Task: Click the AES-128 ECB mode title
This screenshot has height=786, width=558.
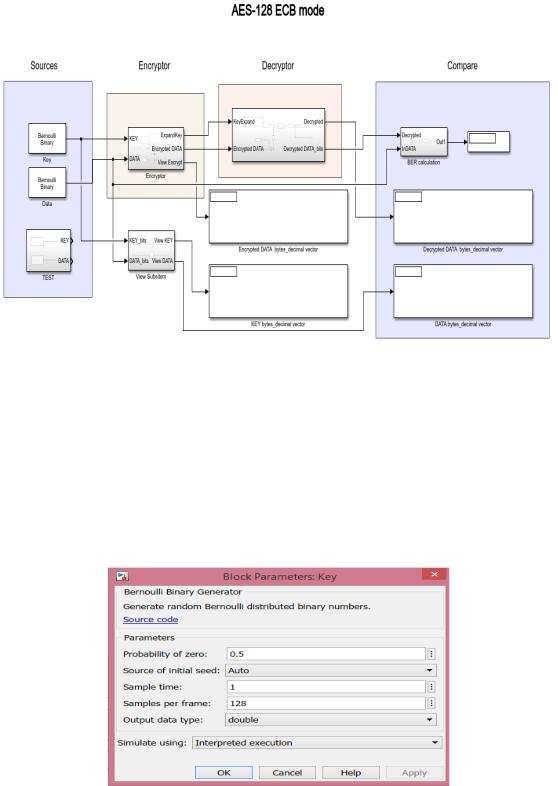Action: [278, 10]
